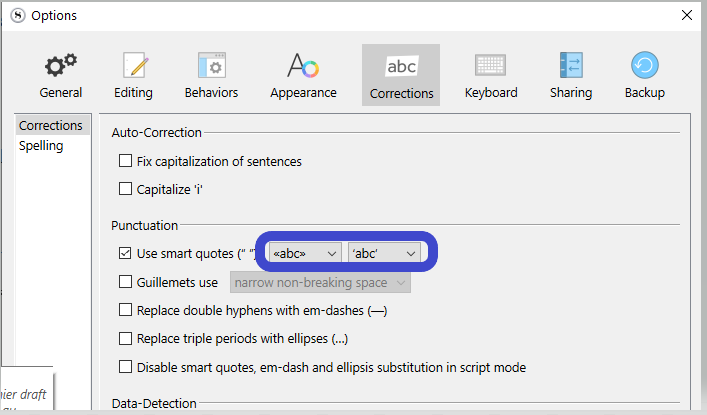Toggle the Capitalize 'i' checkbox
Image resolution: width=707 pixels, height=415 pixels.
126,188
